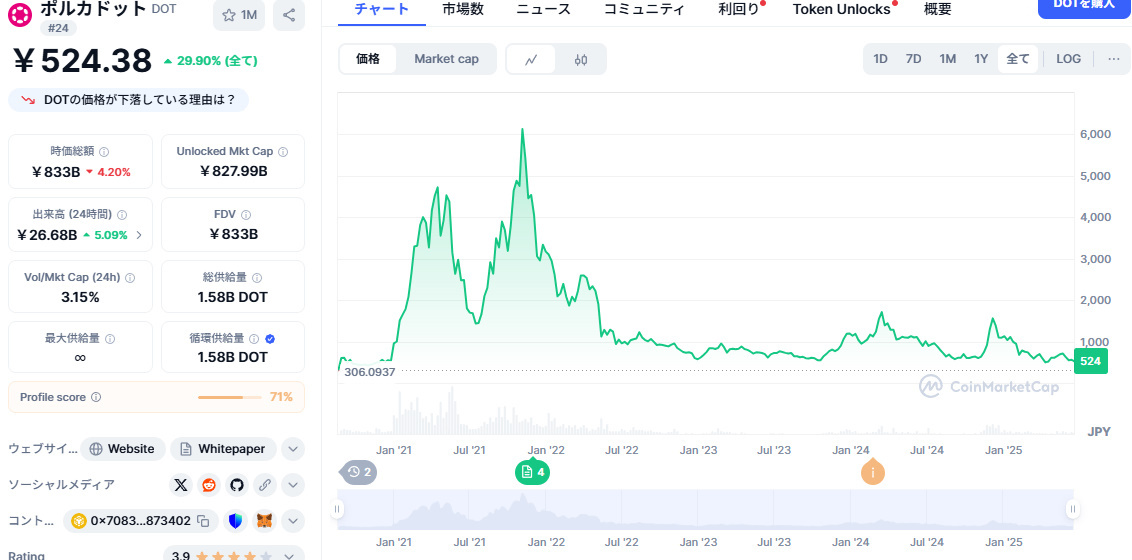Open info icon beside Vol/Mkt Cap (24h)
The height and width of the screenshot is (560, 1132).
pos(130,277)
